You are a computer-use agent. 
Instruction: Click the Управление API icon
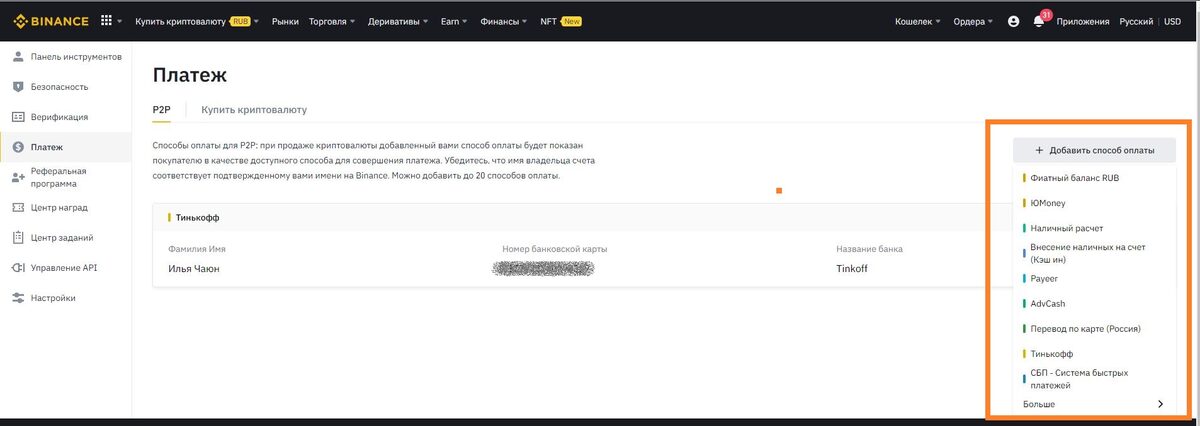pos(18,267)
